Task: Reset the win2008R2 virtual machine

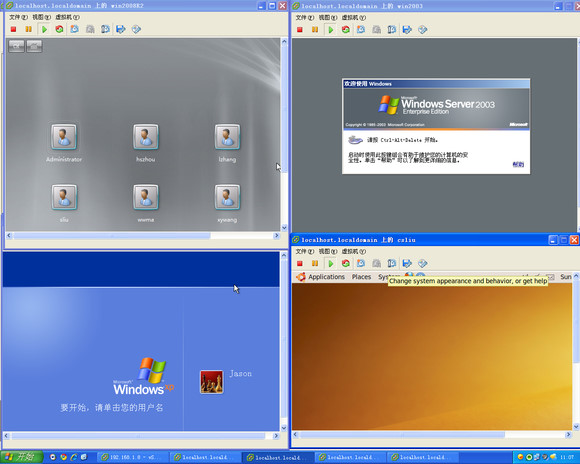Action: pyautogui.click(x=59, y=29)
